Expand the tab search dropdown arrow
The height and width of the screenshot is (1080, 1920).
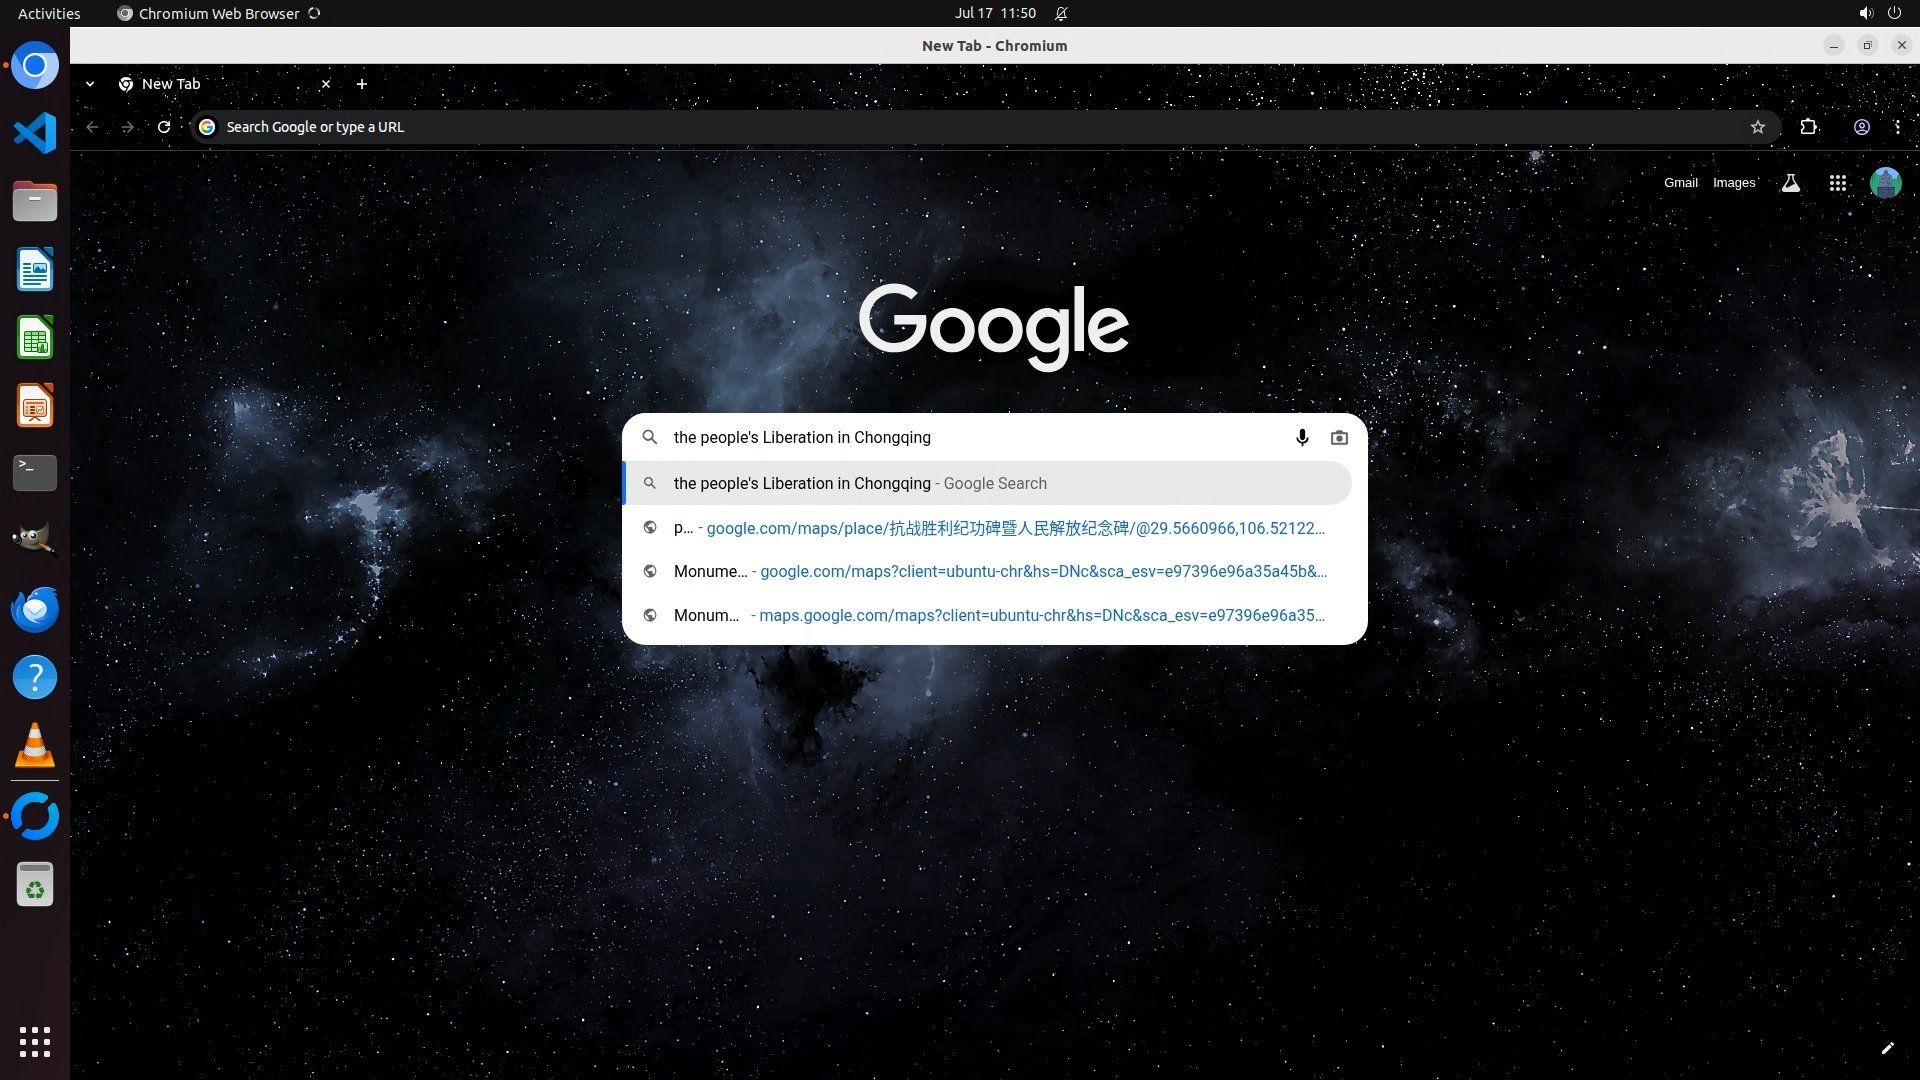click(x=90, y=84)
